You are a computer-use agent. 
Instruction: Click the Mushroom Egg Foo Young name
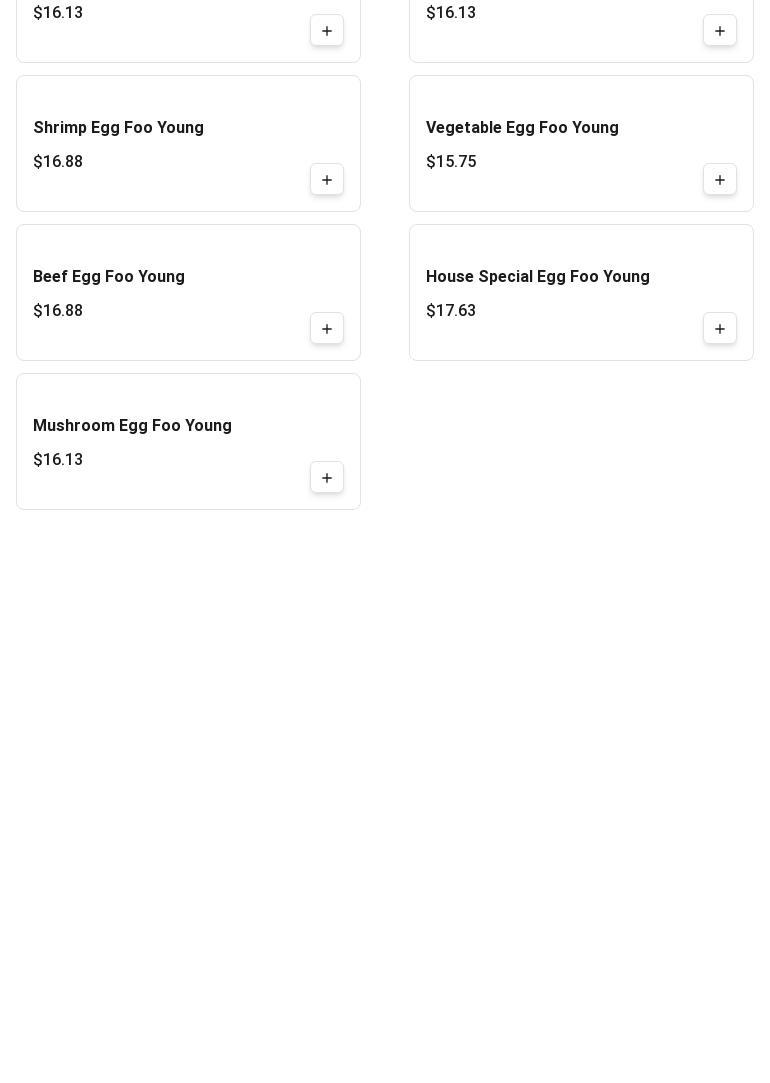(132, 426)
